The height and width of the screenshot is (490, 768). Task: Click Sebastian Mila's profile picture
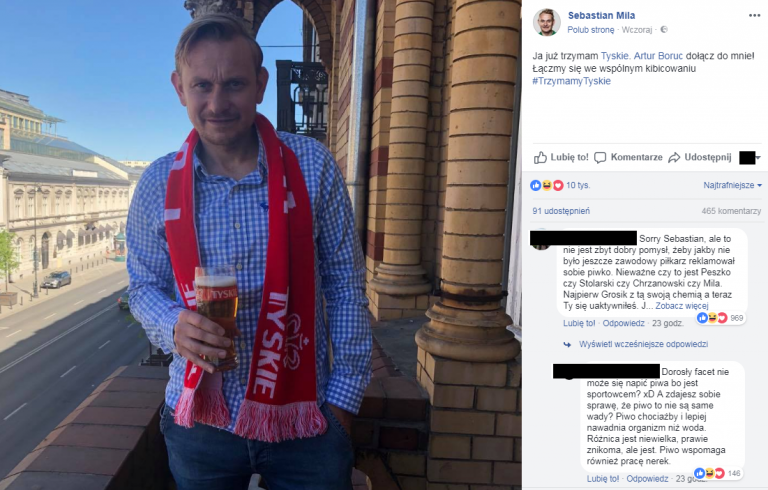point(547,22)
